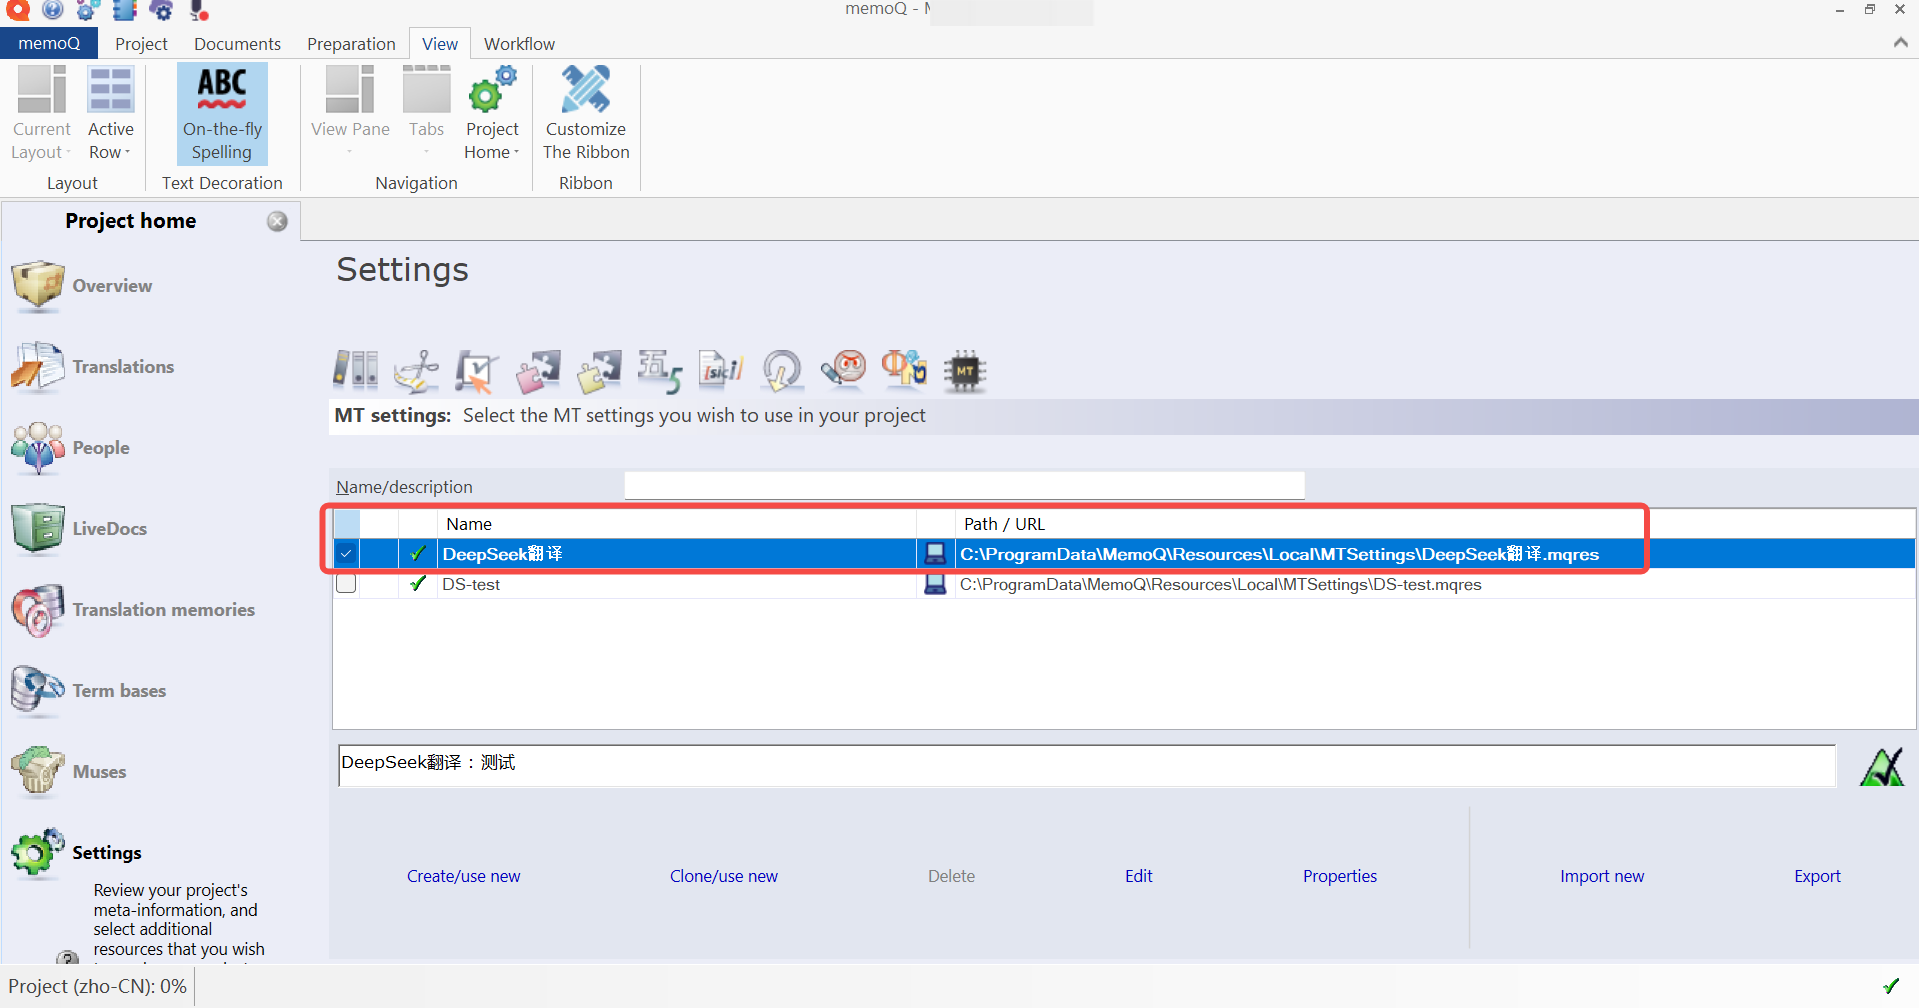Close the Project home tab
This screenshot has width=1919, height=1008.
click(277, 221)
